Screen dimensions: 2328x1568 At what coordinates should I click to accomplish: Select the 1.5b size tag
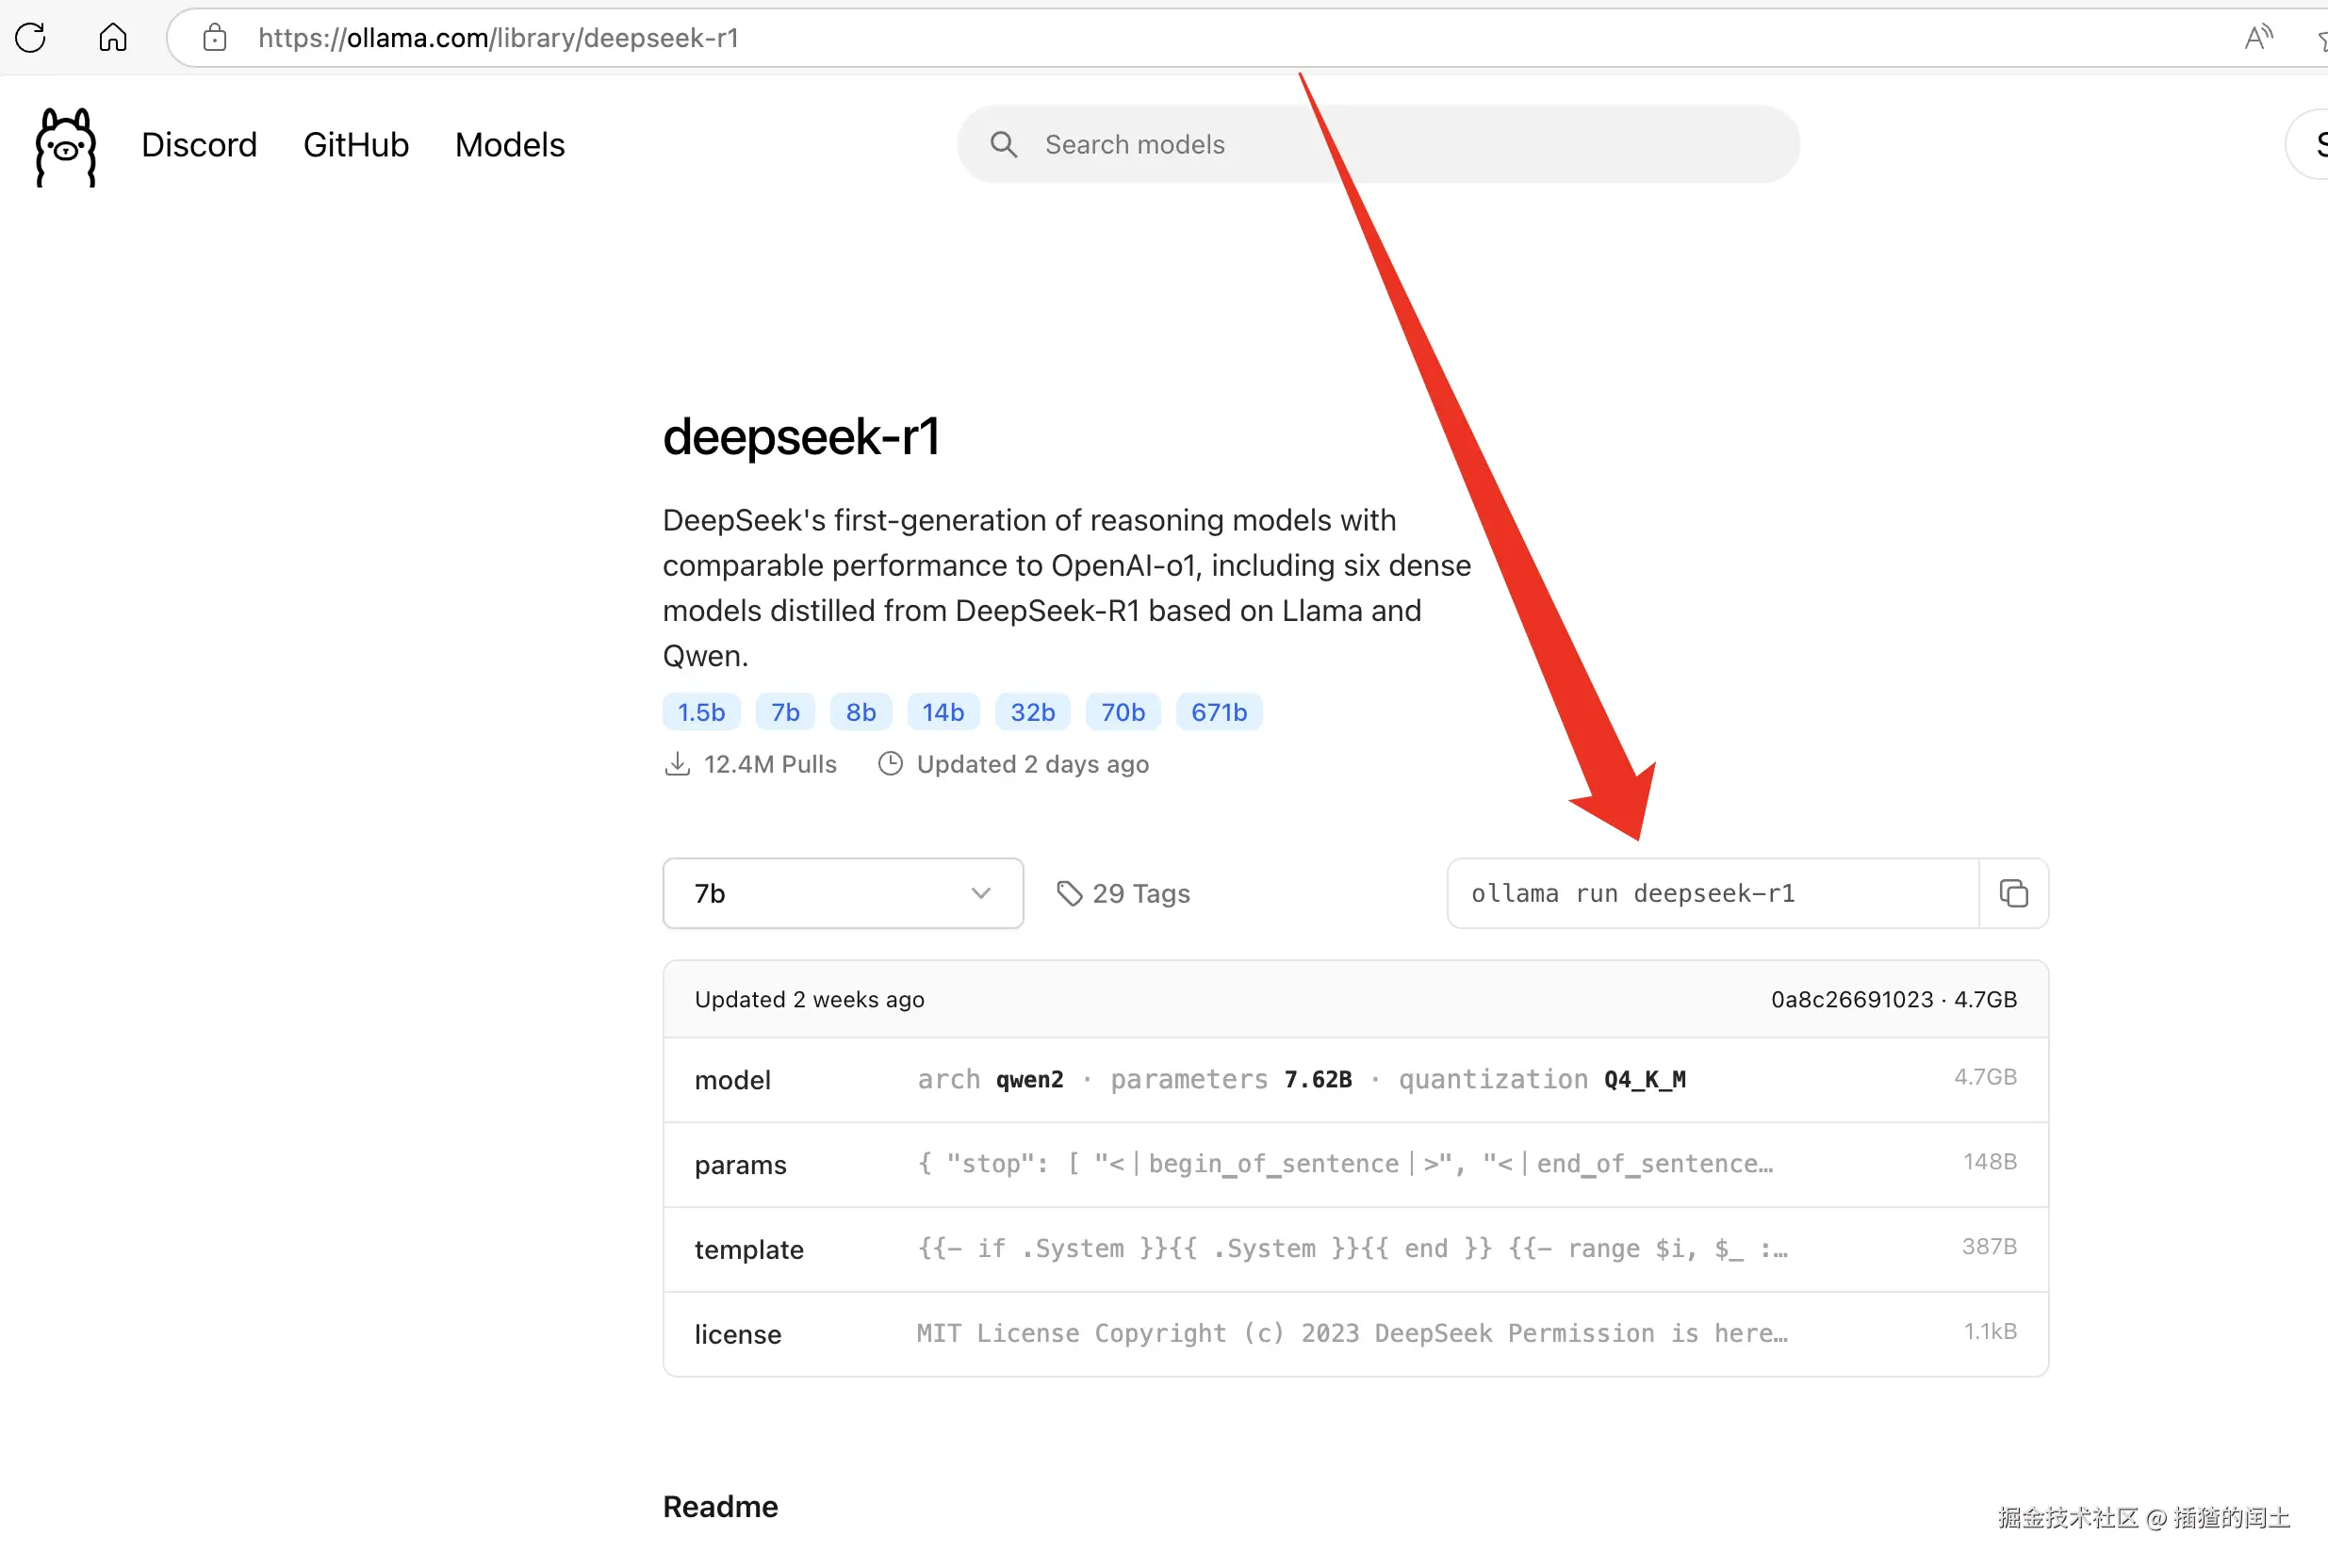click(x=701, y=712)
